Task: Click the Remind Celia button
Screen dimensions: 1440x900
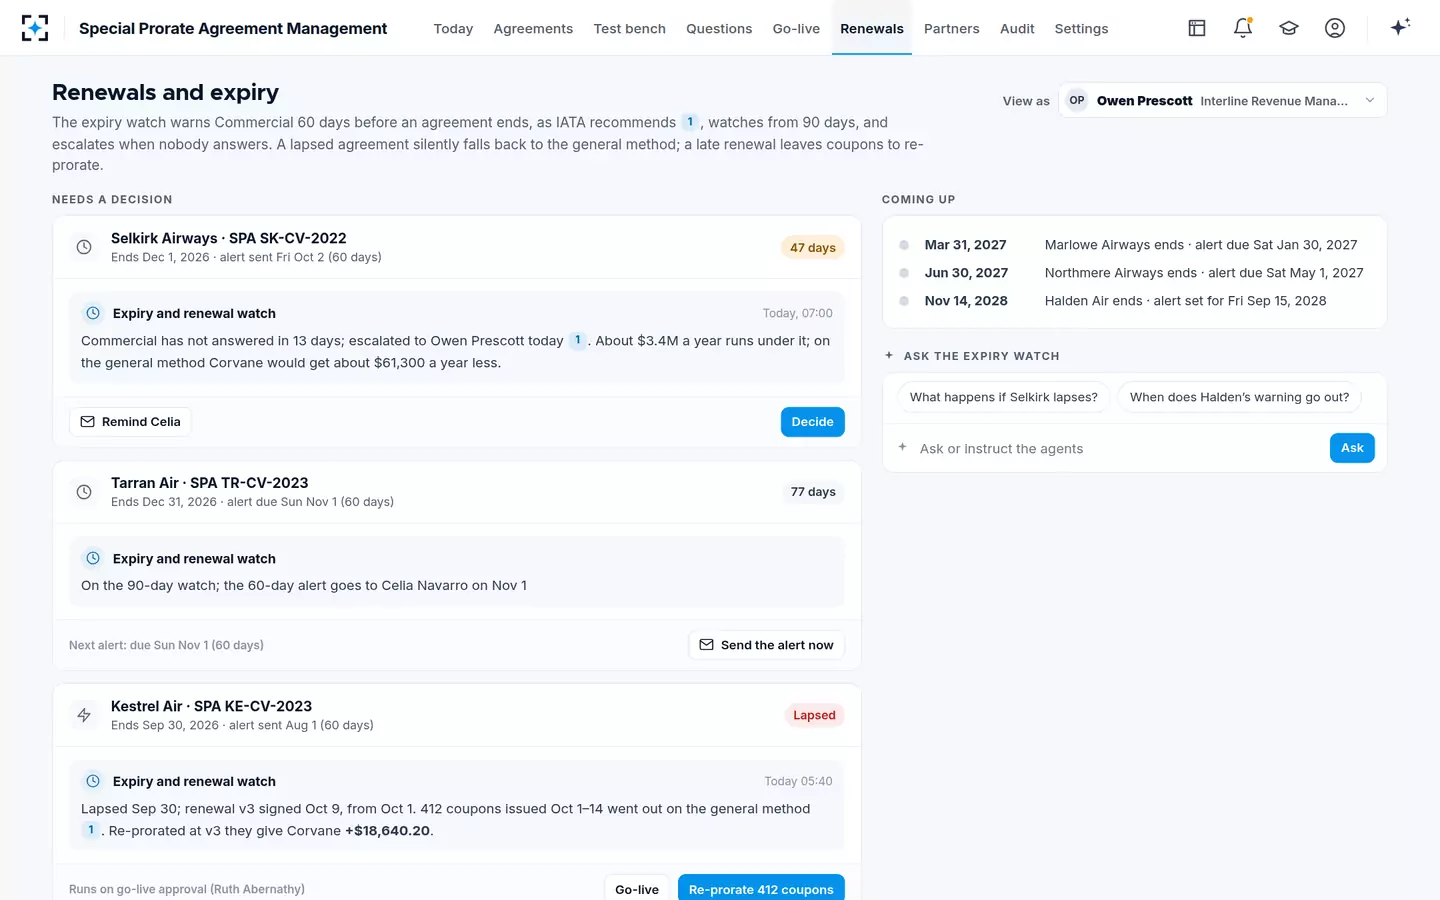Action: tap(130, 422)
